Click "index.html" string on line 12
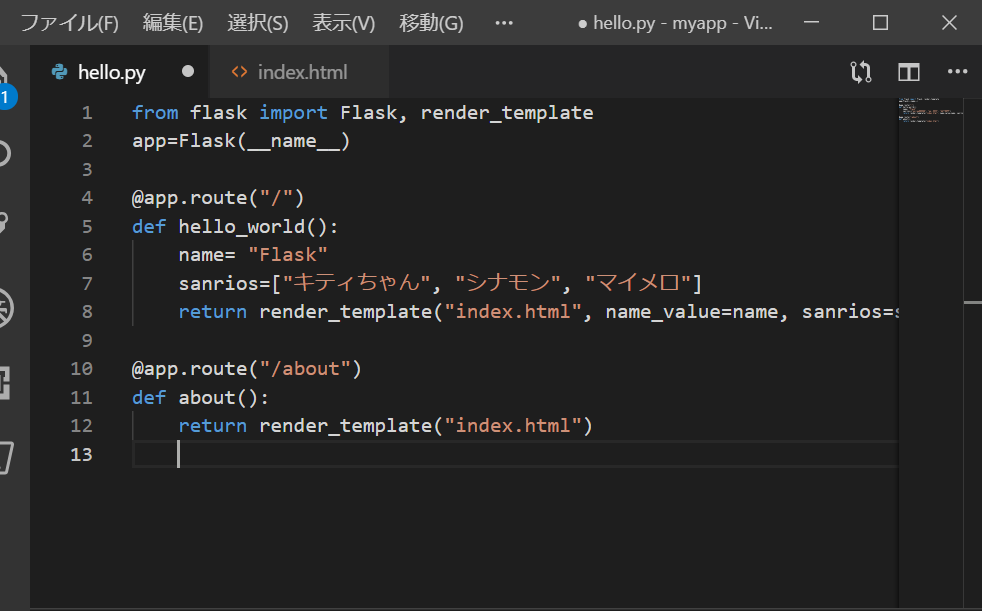 513,426
